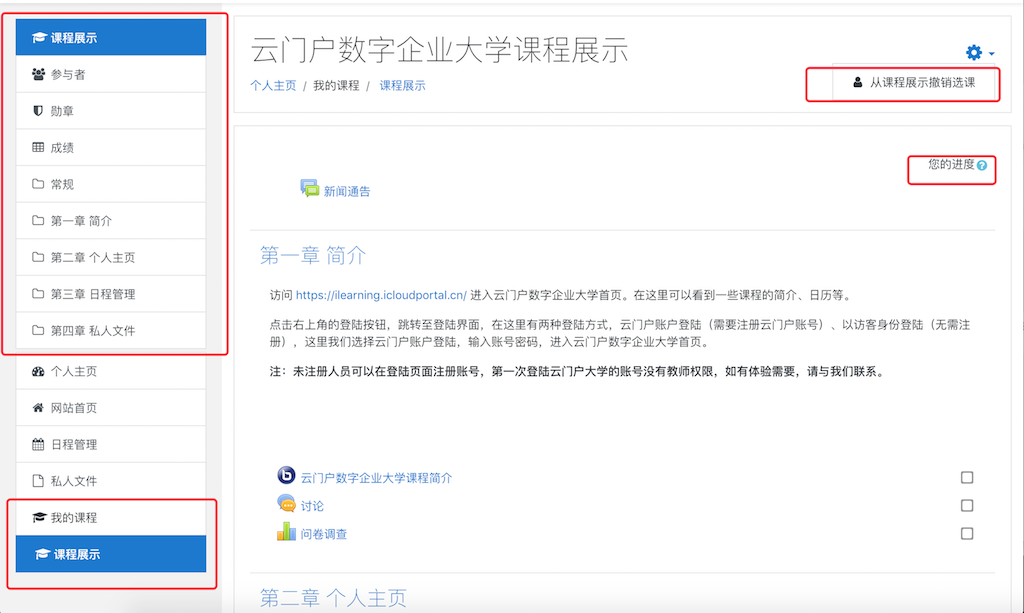The height and width of the screenshot is (613, 1024).
Task: Click the graduation cap icon beside top 课程展示
Action: (39, 38)
